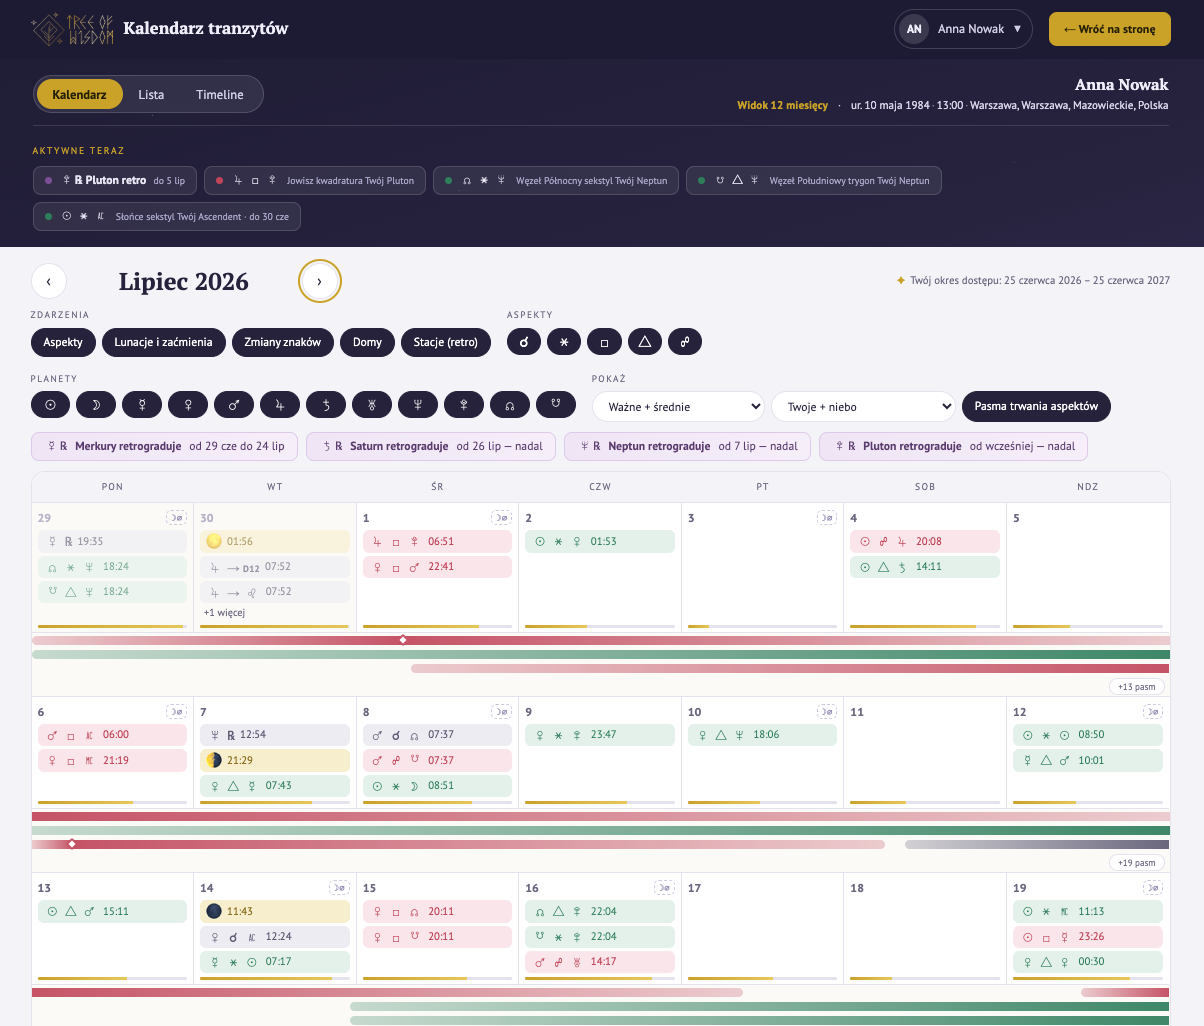Toggle the Lunacje i zaćmienia filter
Image resolution: width=1204 pixels, height=1026 pixels.
163,342
